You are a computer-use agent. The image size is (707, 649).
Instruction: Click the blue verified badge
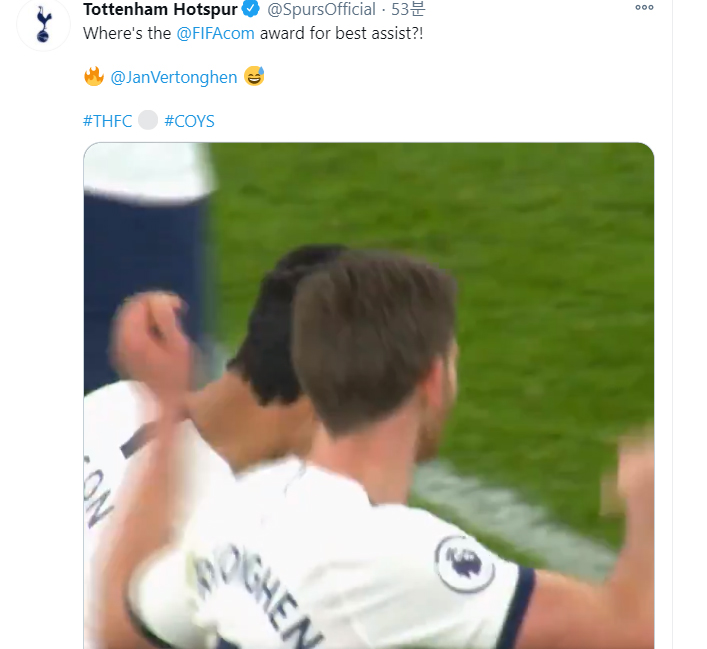(251, 10)
